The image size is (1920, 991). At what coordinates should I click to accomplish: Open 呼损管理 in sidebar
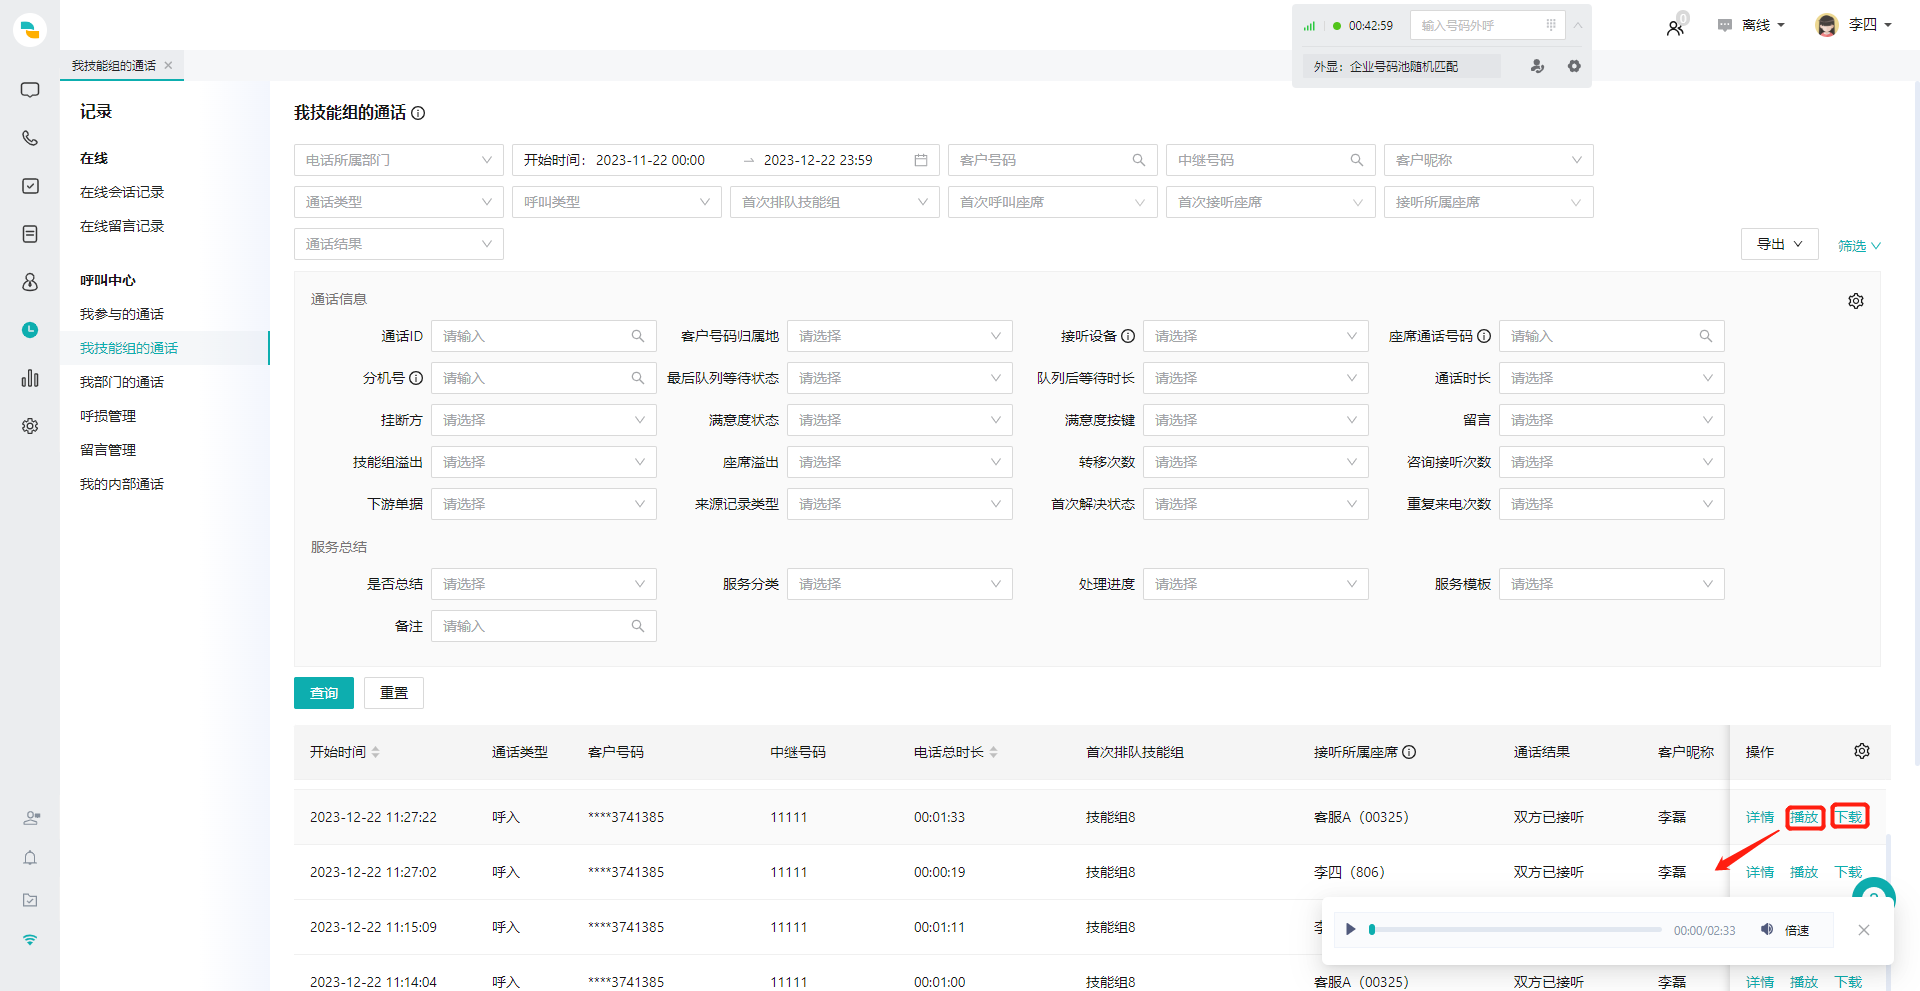(x=108, y=416)
